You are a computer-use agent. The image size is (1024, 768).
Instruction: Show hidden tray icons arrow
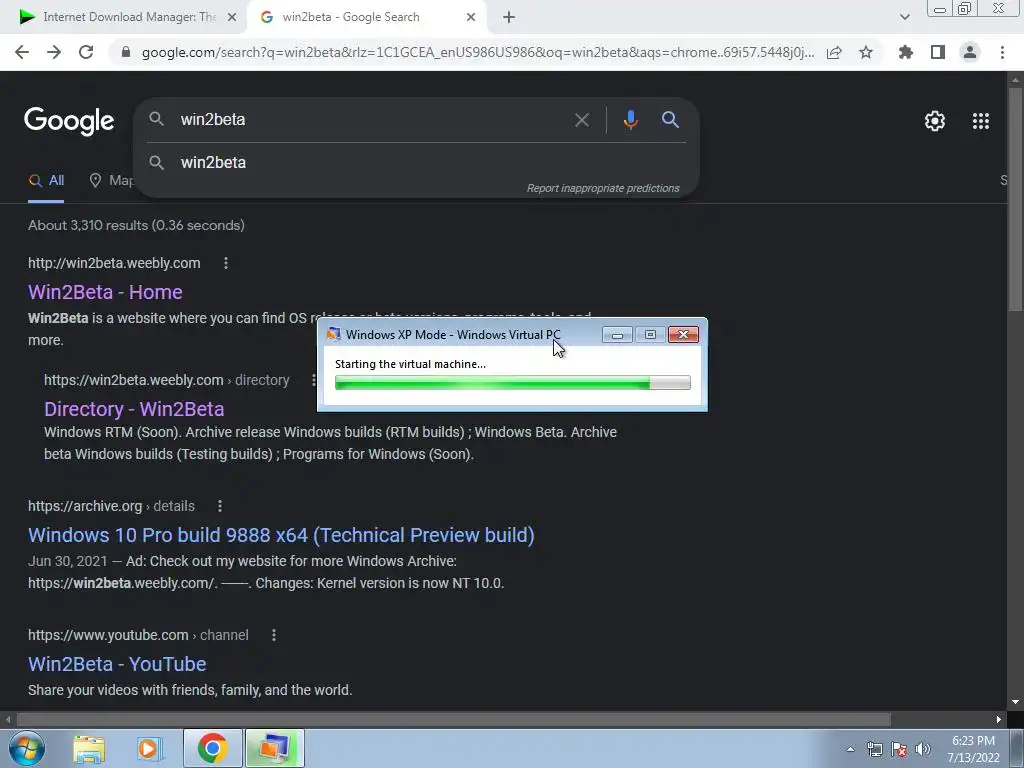click(x=850, y=749)
